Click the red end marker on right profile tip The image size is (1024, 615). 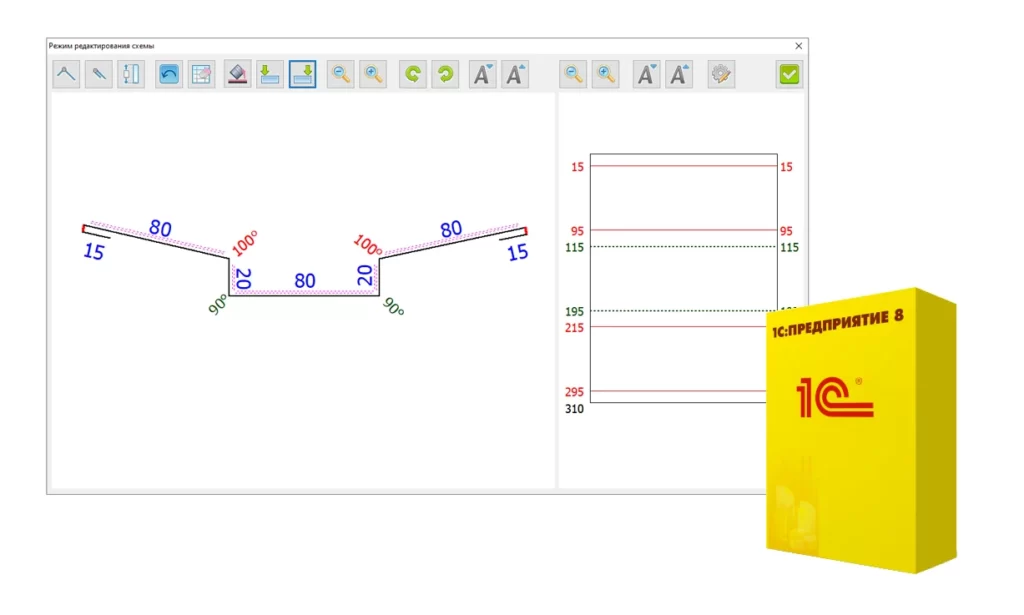tap(526, 231)
